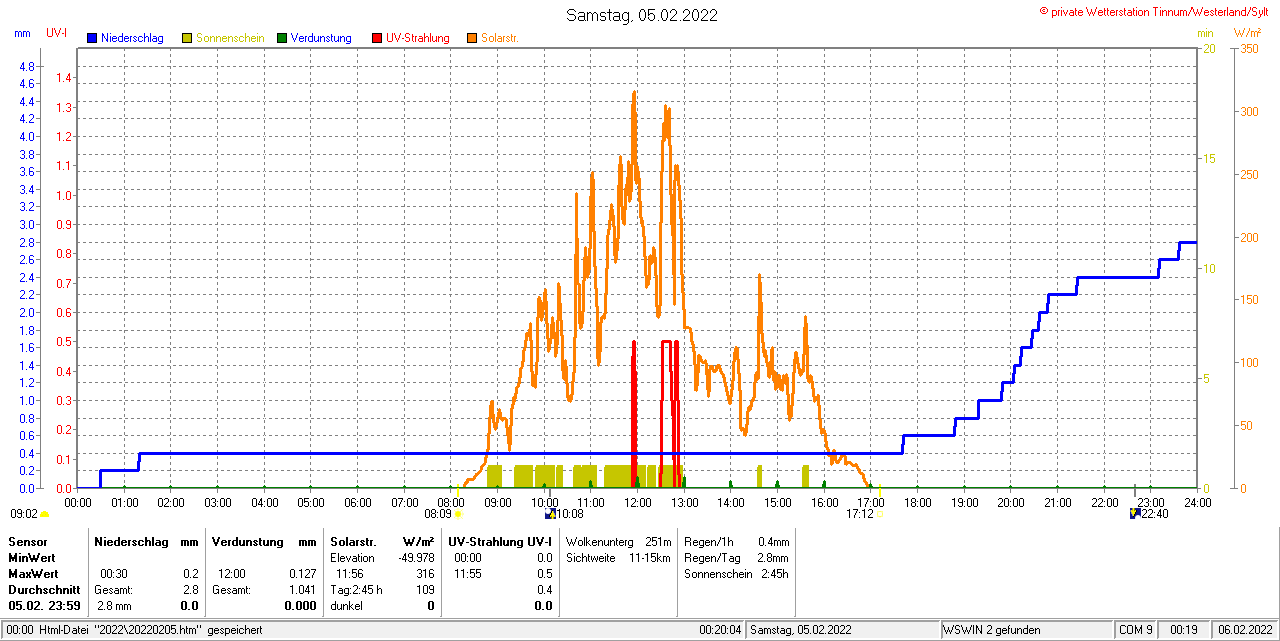Click the mm axis unit label top left
1280x641 pixels.
pos(23,33)
